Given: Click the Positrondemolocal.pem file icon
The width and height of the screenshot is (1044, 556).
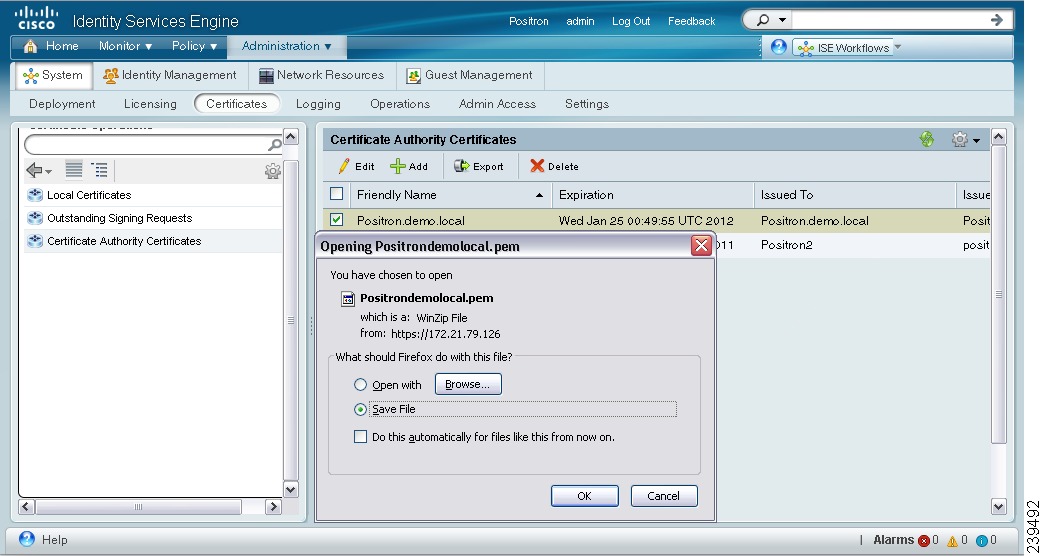Looking at the screenshot, I should pos(348,299).
